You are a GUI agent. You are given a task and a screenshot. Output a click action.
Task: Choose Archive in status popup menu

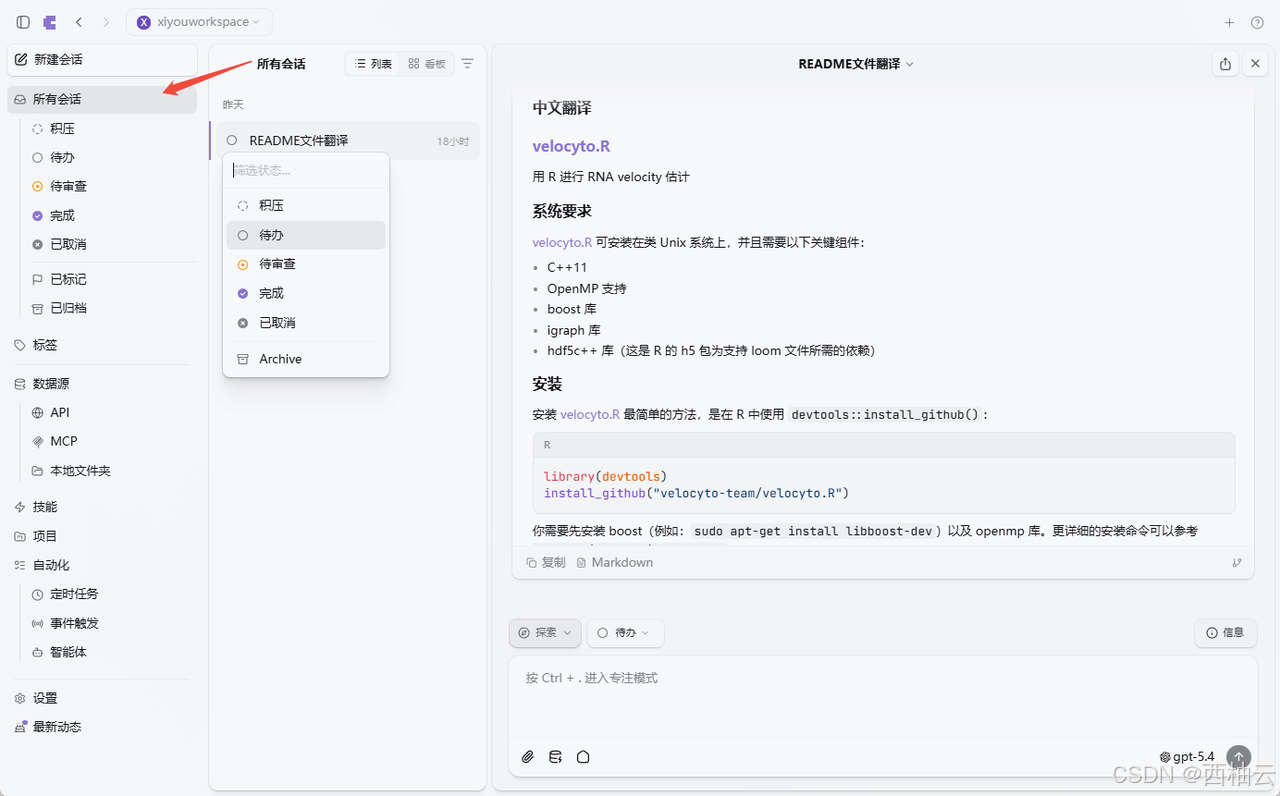pos(306,359)
